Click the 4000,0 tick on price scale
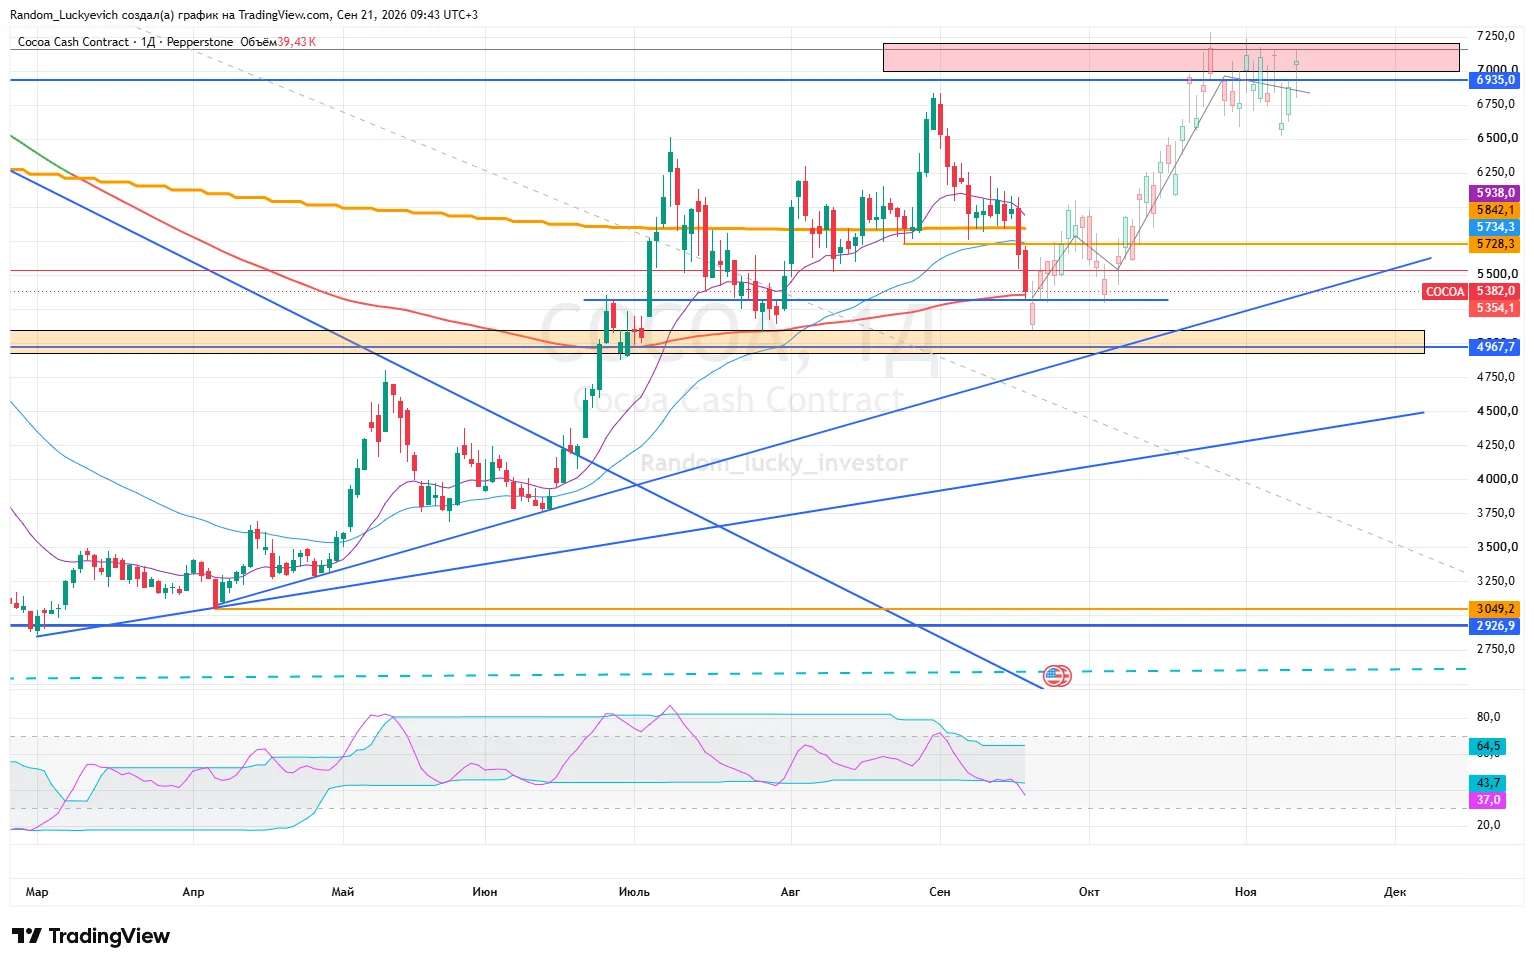Image resolution: width=1534 pixels, height=966 pixels. [1496, 479]
